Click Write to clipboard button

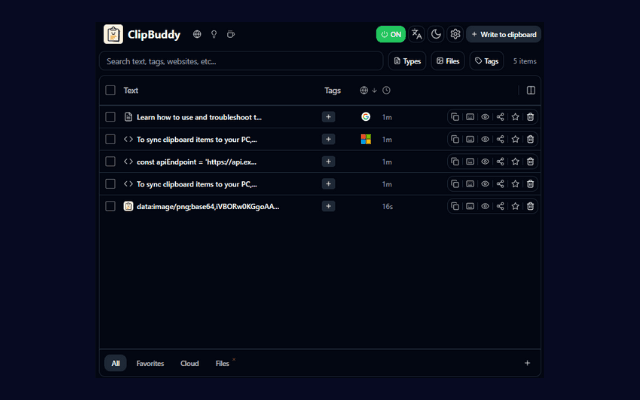click(504, 34)
